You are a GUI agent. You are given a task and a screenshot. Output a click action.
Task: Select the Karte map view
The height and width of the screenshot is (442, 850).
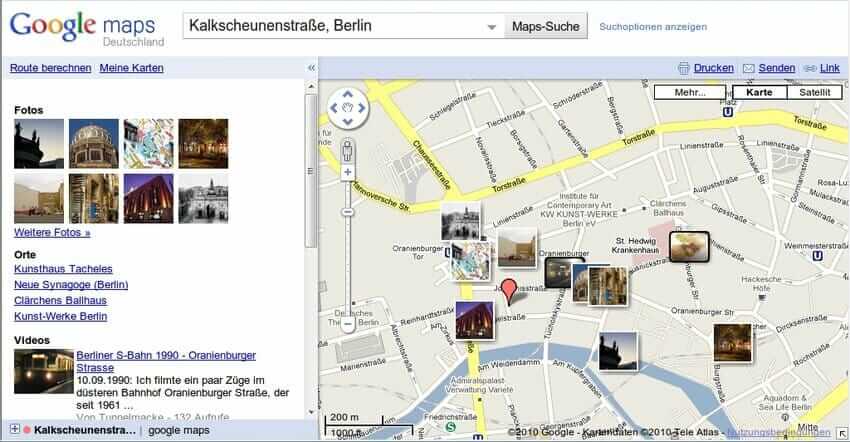coord(759,92)
